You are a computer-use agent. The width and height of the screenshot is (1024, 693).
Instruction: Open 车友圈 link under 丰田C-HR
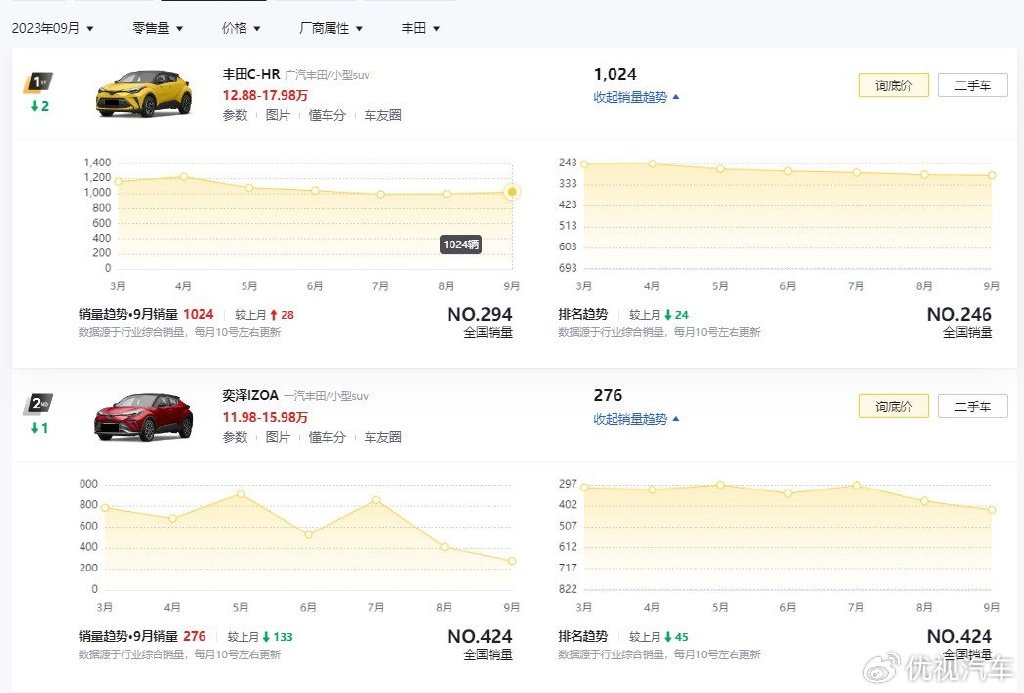click(x=383, y=115)
